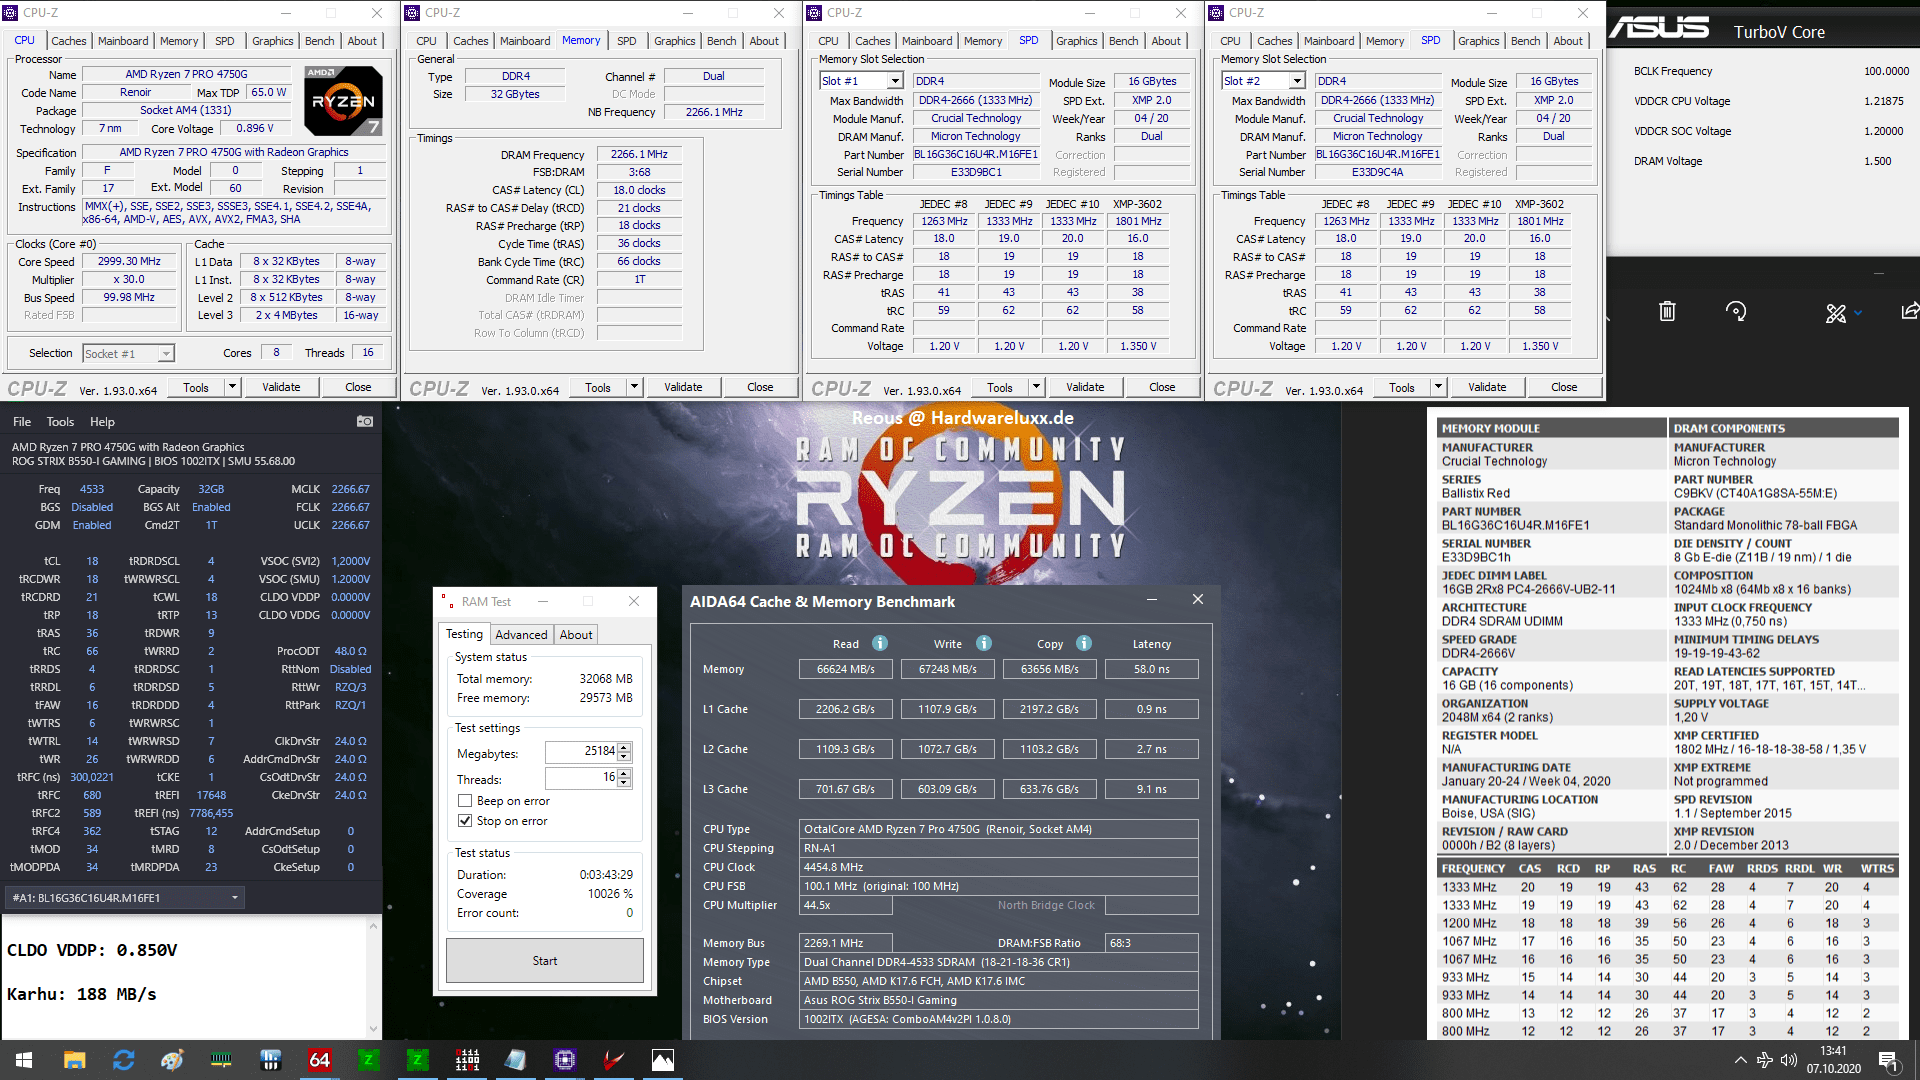The width and height of the screenshot is (1920, 1080).
Task: Open the paint palette taskbar icon
Action: [x=172, y=1060]
